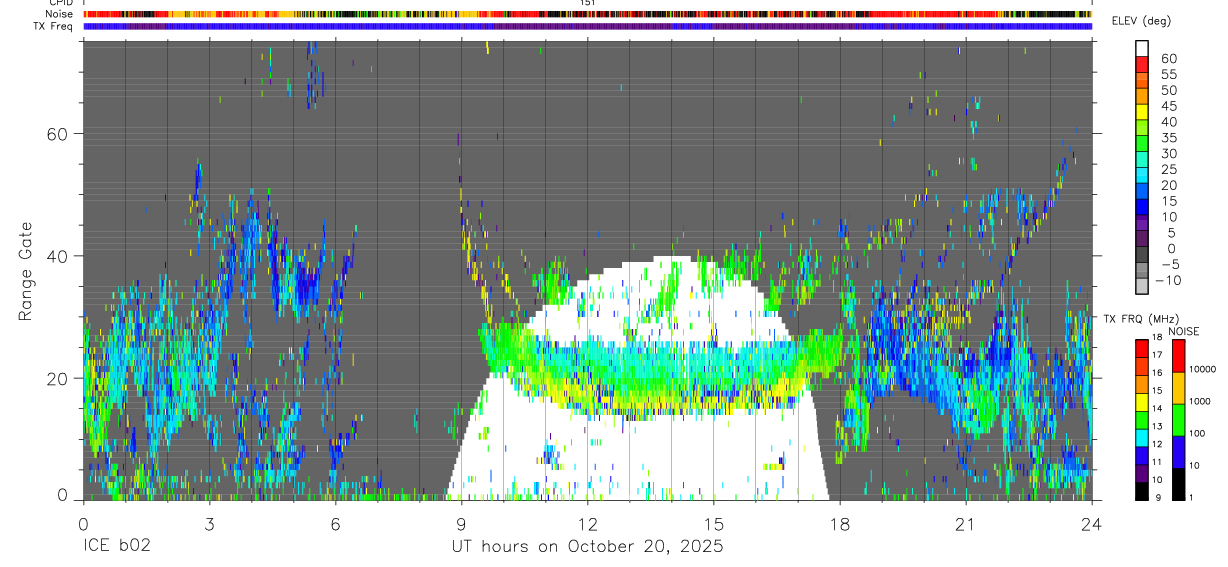Viewport: 1228px width, 567px height.
Task: Click the UT hours axis tick label 21
Action: point(965,523)
